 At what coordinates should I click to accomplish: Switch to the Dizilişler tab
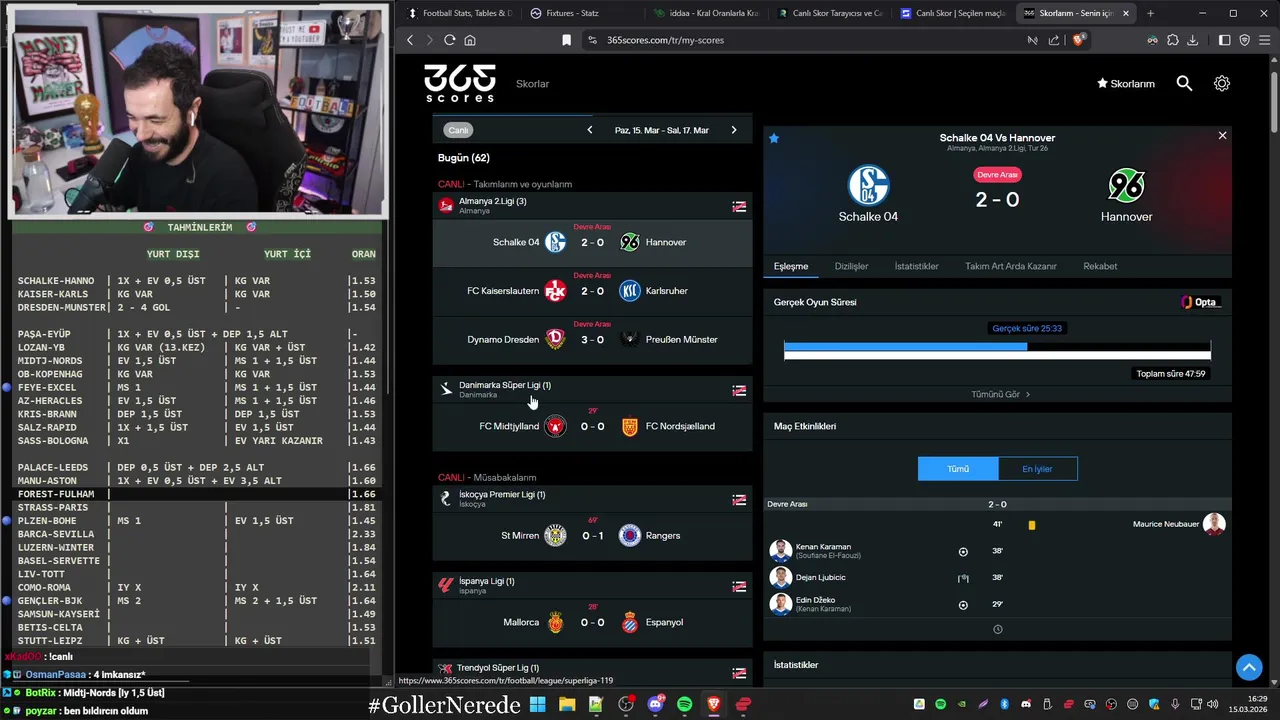tap(851, 266)
